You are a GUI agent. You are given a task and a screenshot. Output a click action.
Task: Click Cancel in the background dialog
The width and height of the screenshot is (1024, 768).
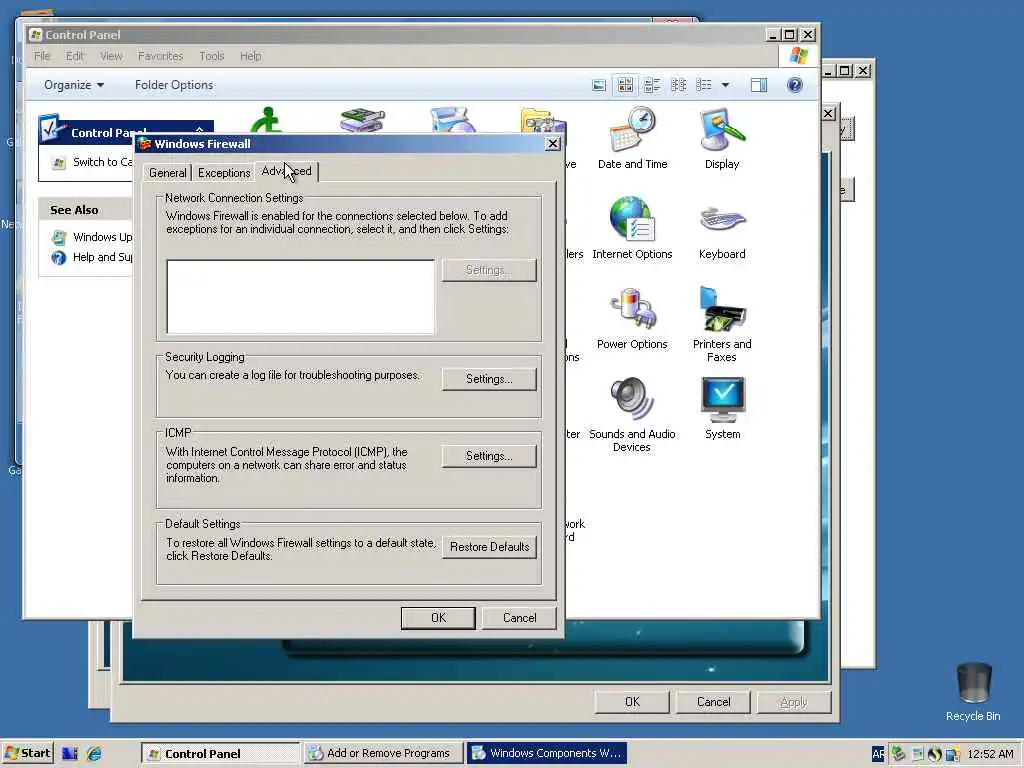pyautogui.click(x=713, y=702)
